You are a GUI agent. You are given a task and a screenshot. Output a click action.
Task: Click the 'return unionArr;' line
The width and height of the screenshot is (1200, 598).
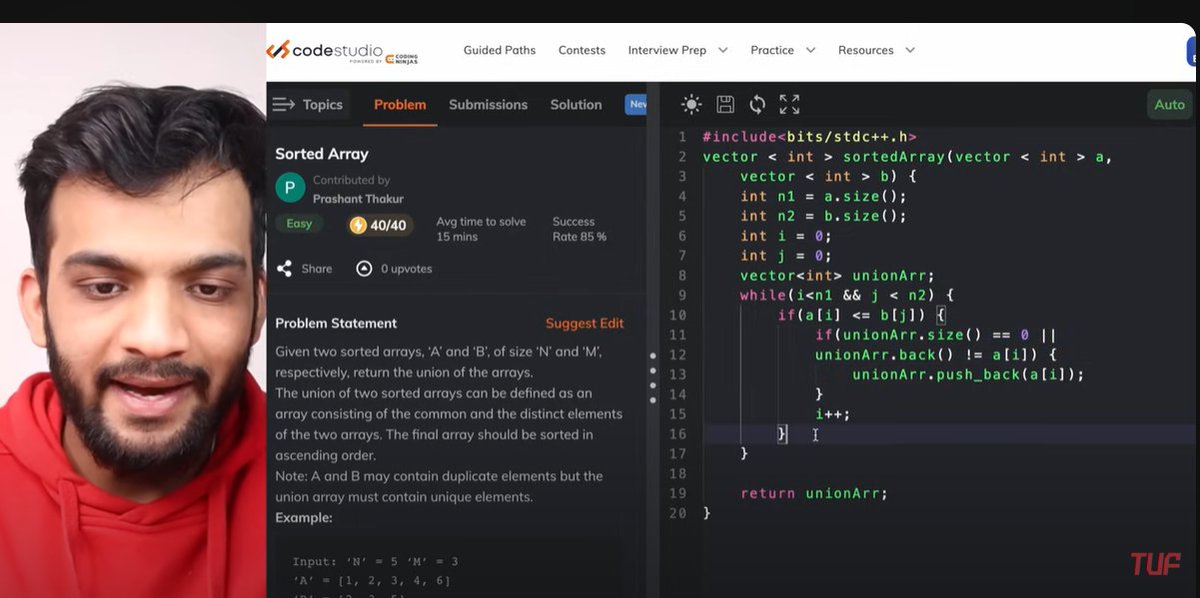(x=814, y=493)
